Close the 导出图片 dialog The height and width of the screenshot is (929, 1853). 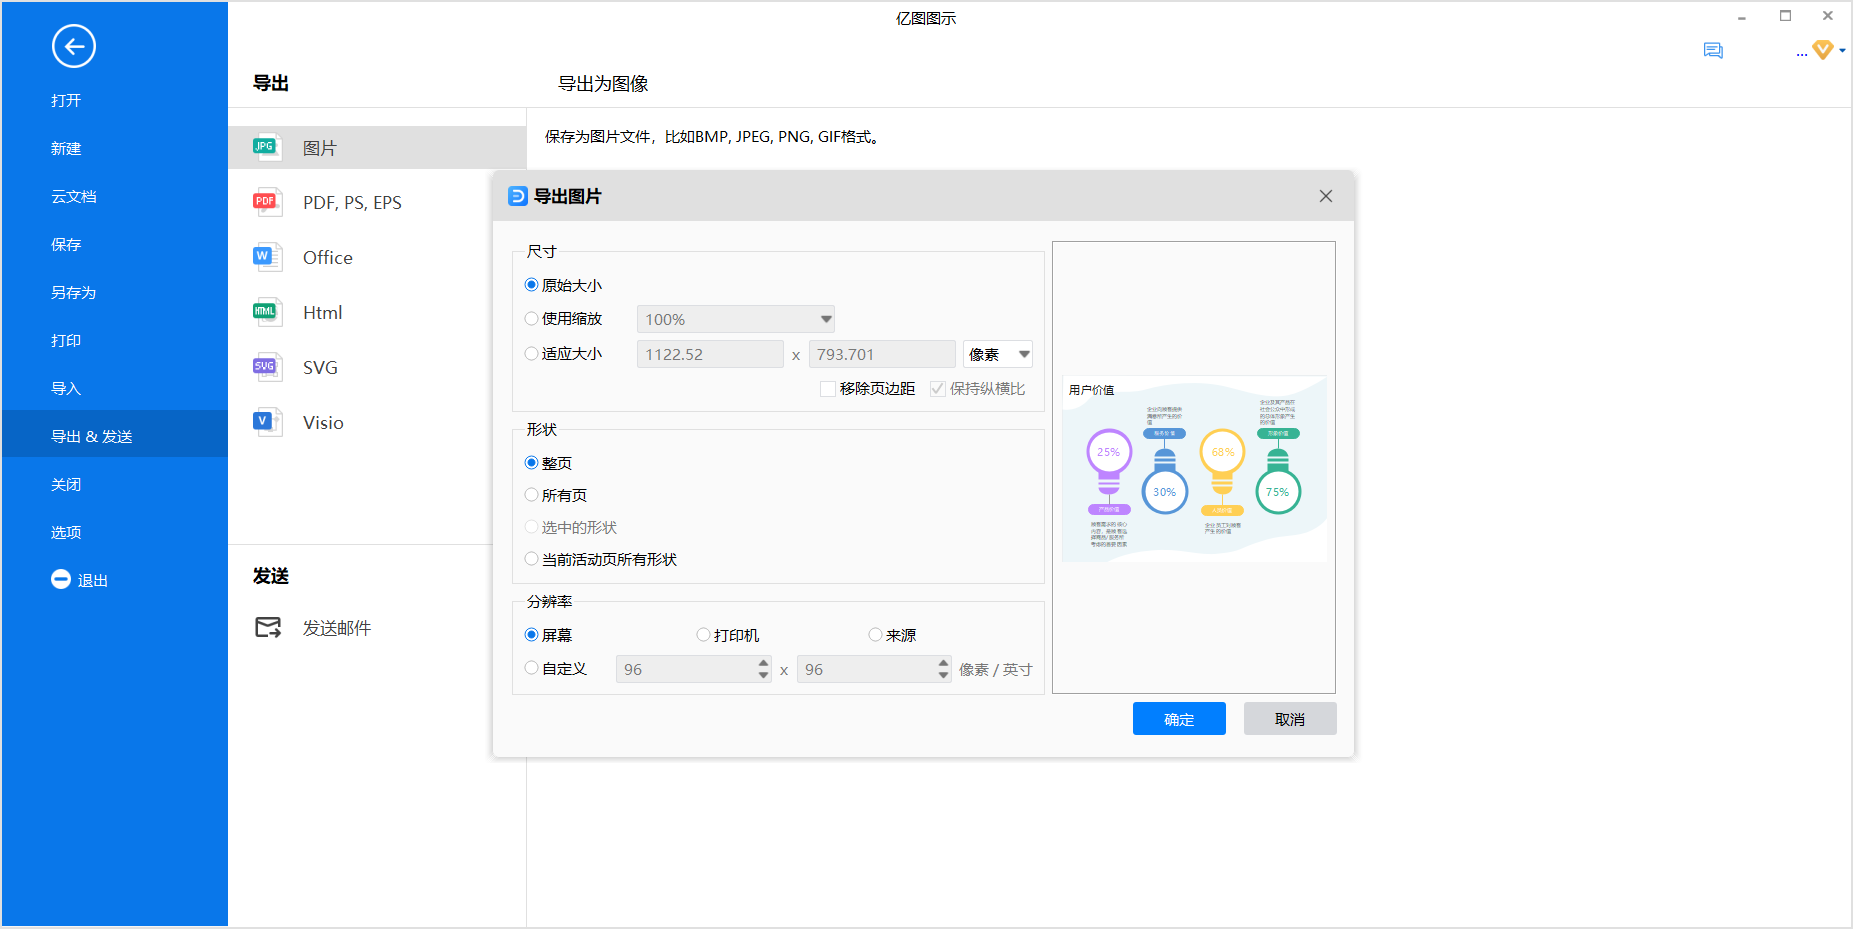(x=1326, y=196)
